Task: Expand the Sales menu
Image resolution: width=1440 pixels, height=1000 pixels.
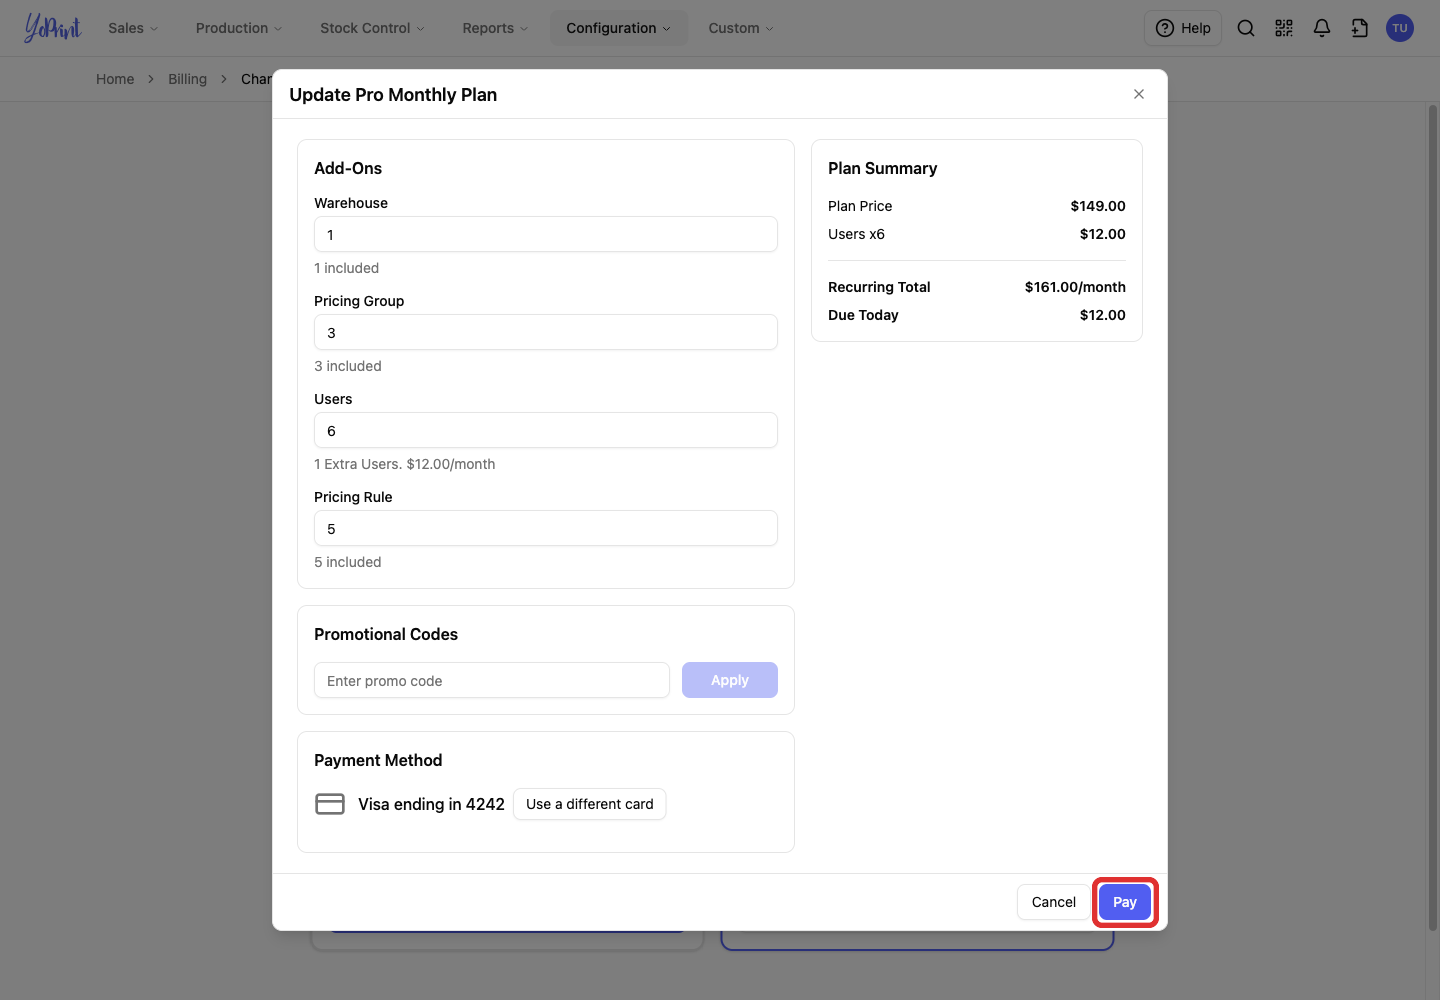Action: (x=133, y=28)
